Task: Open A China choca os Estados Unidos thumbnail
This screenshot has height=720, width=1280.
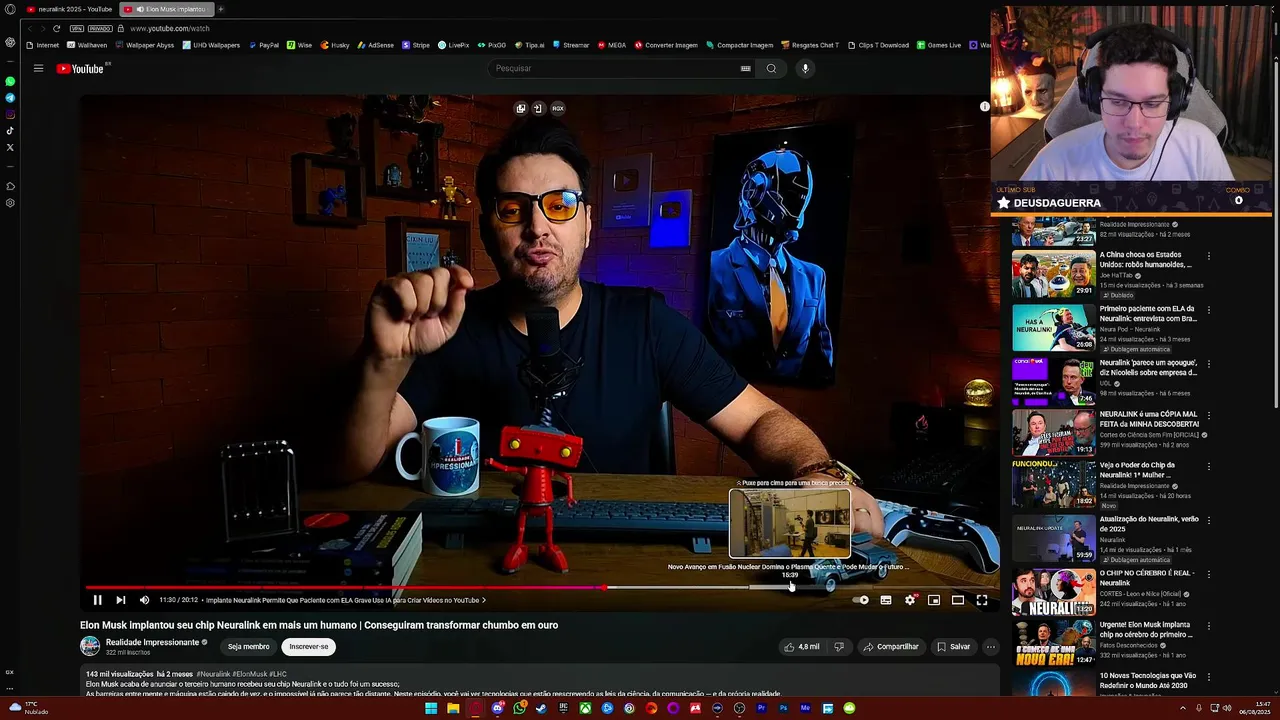Action: 1053,274
